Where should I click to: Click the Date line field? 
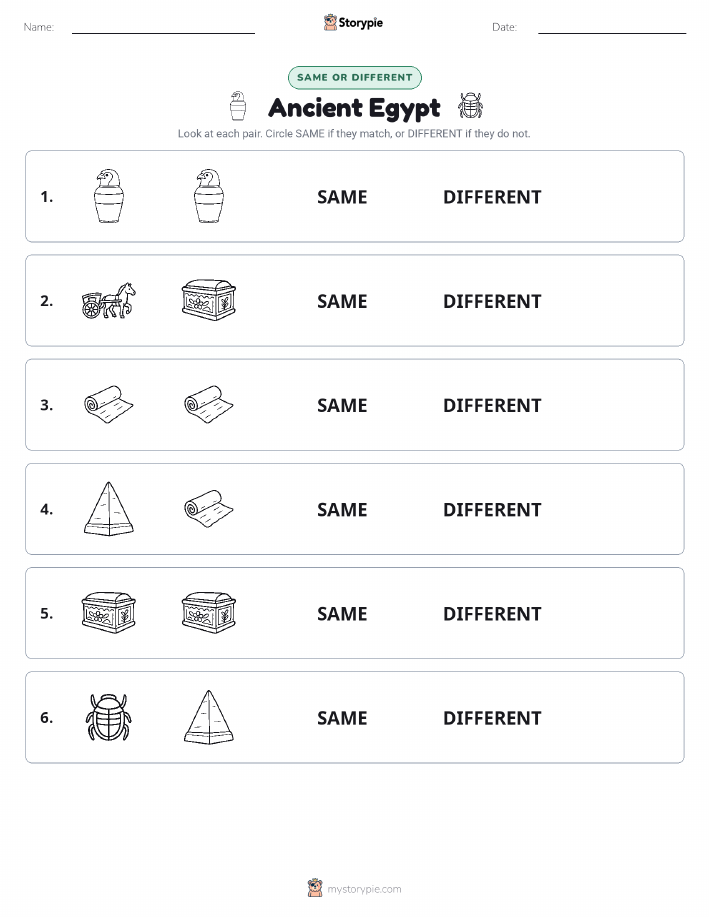click(612, 27)
